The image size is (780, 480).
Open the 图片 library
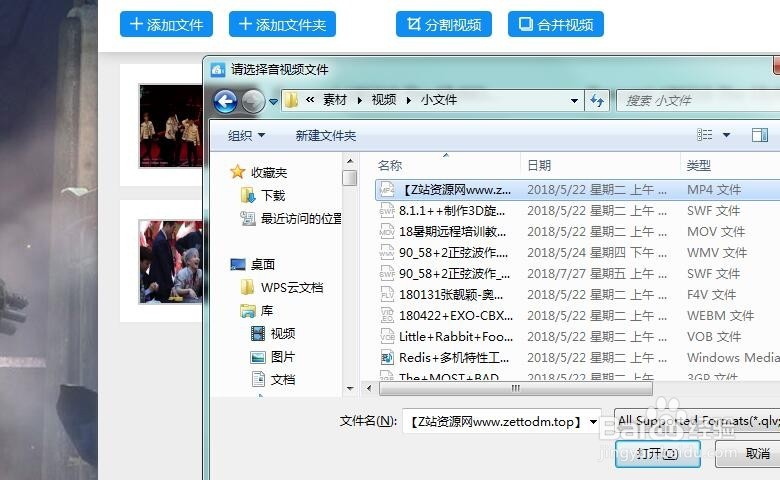[x=273, y=357]
